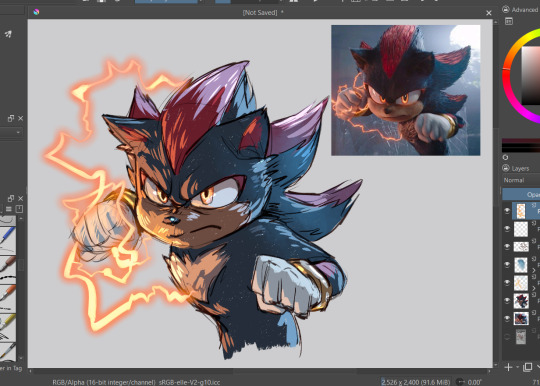
Task: Hide the Shadow character color layer
Action: [507, 300]
